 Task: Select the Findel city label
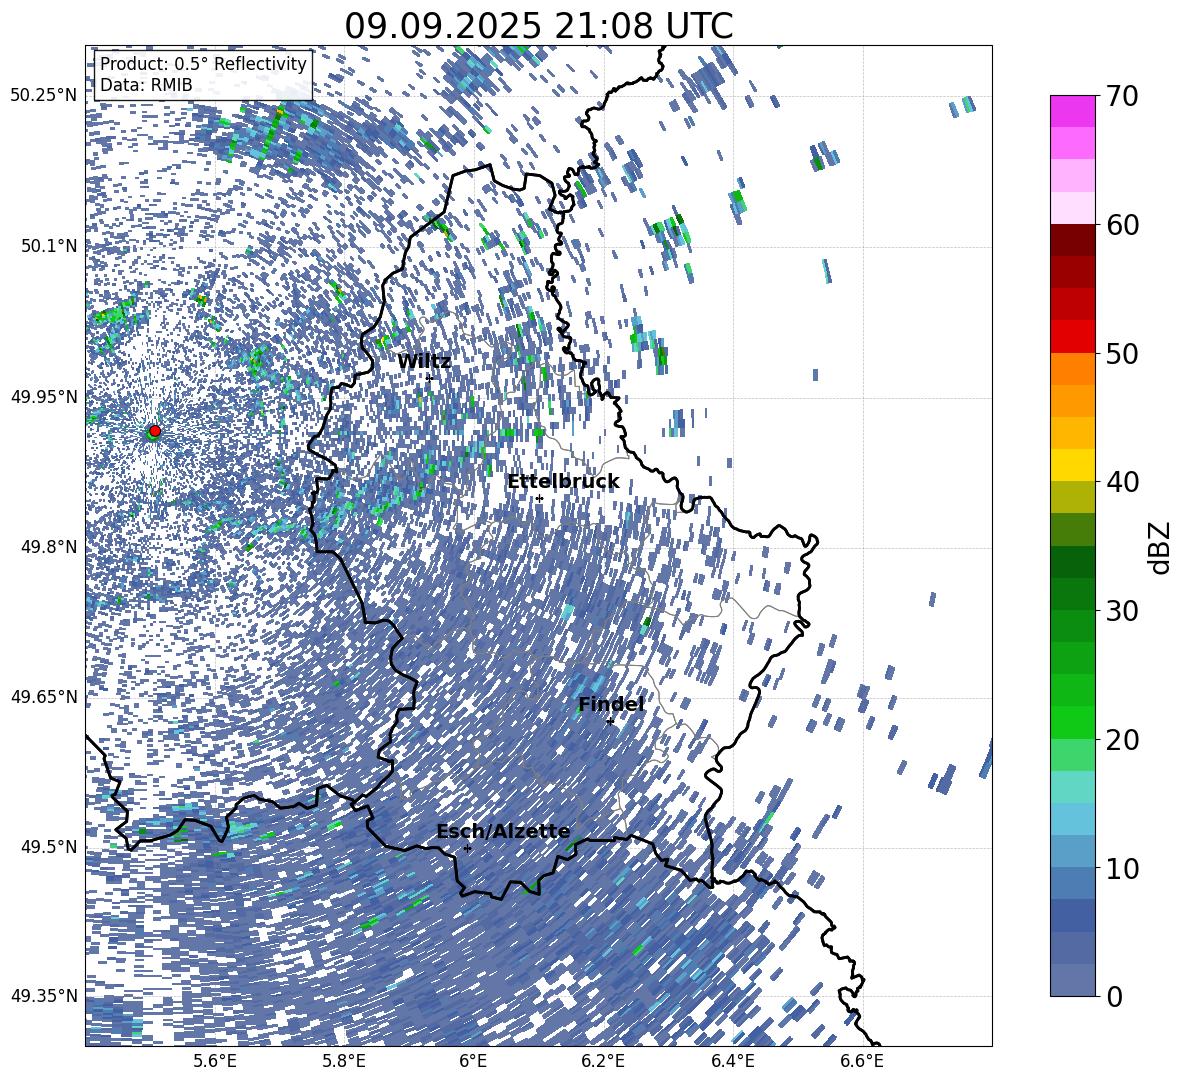point(611,704)
